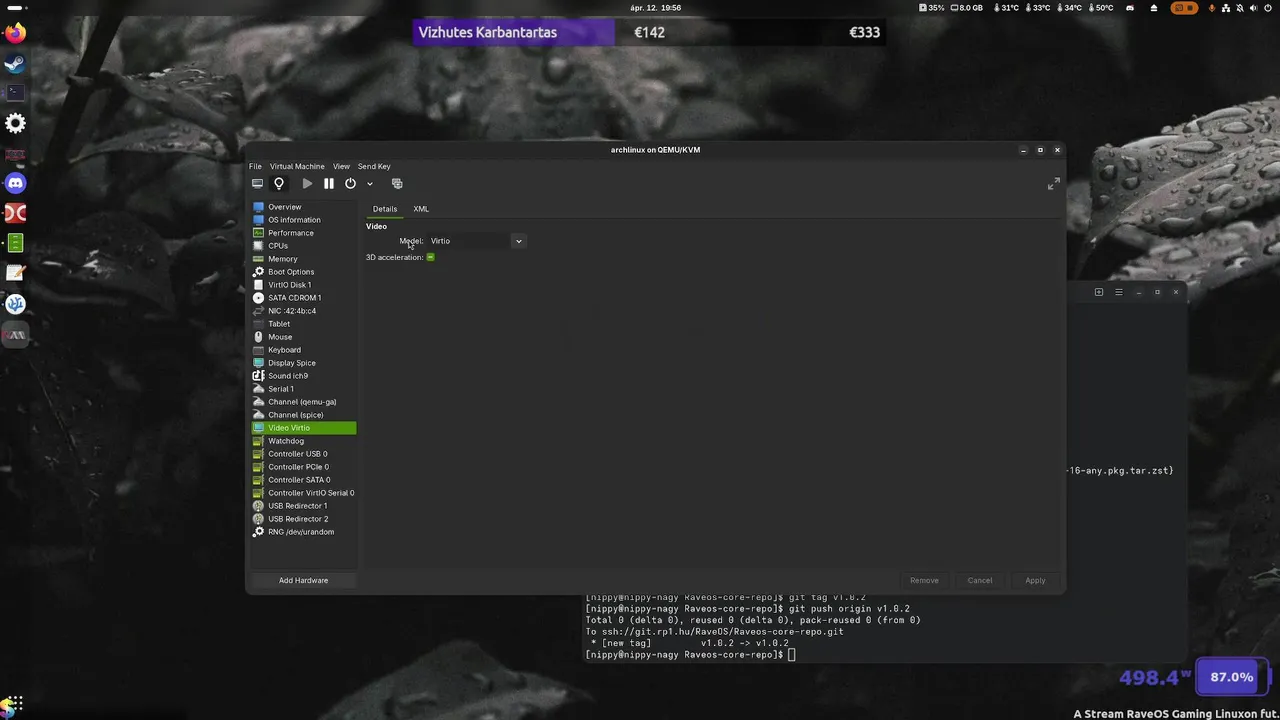1280x720 pixels.
Task: Open the Virtual Machine menu
Action: (297, 166)
